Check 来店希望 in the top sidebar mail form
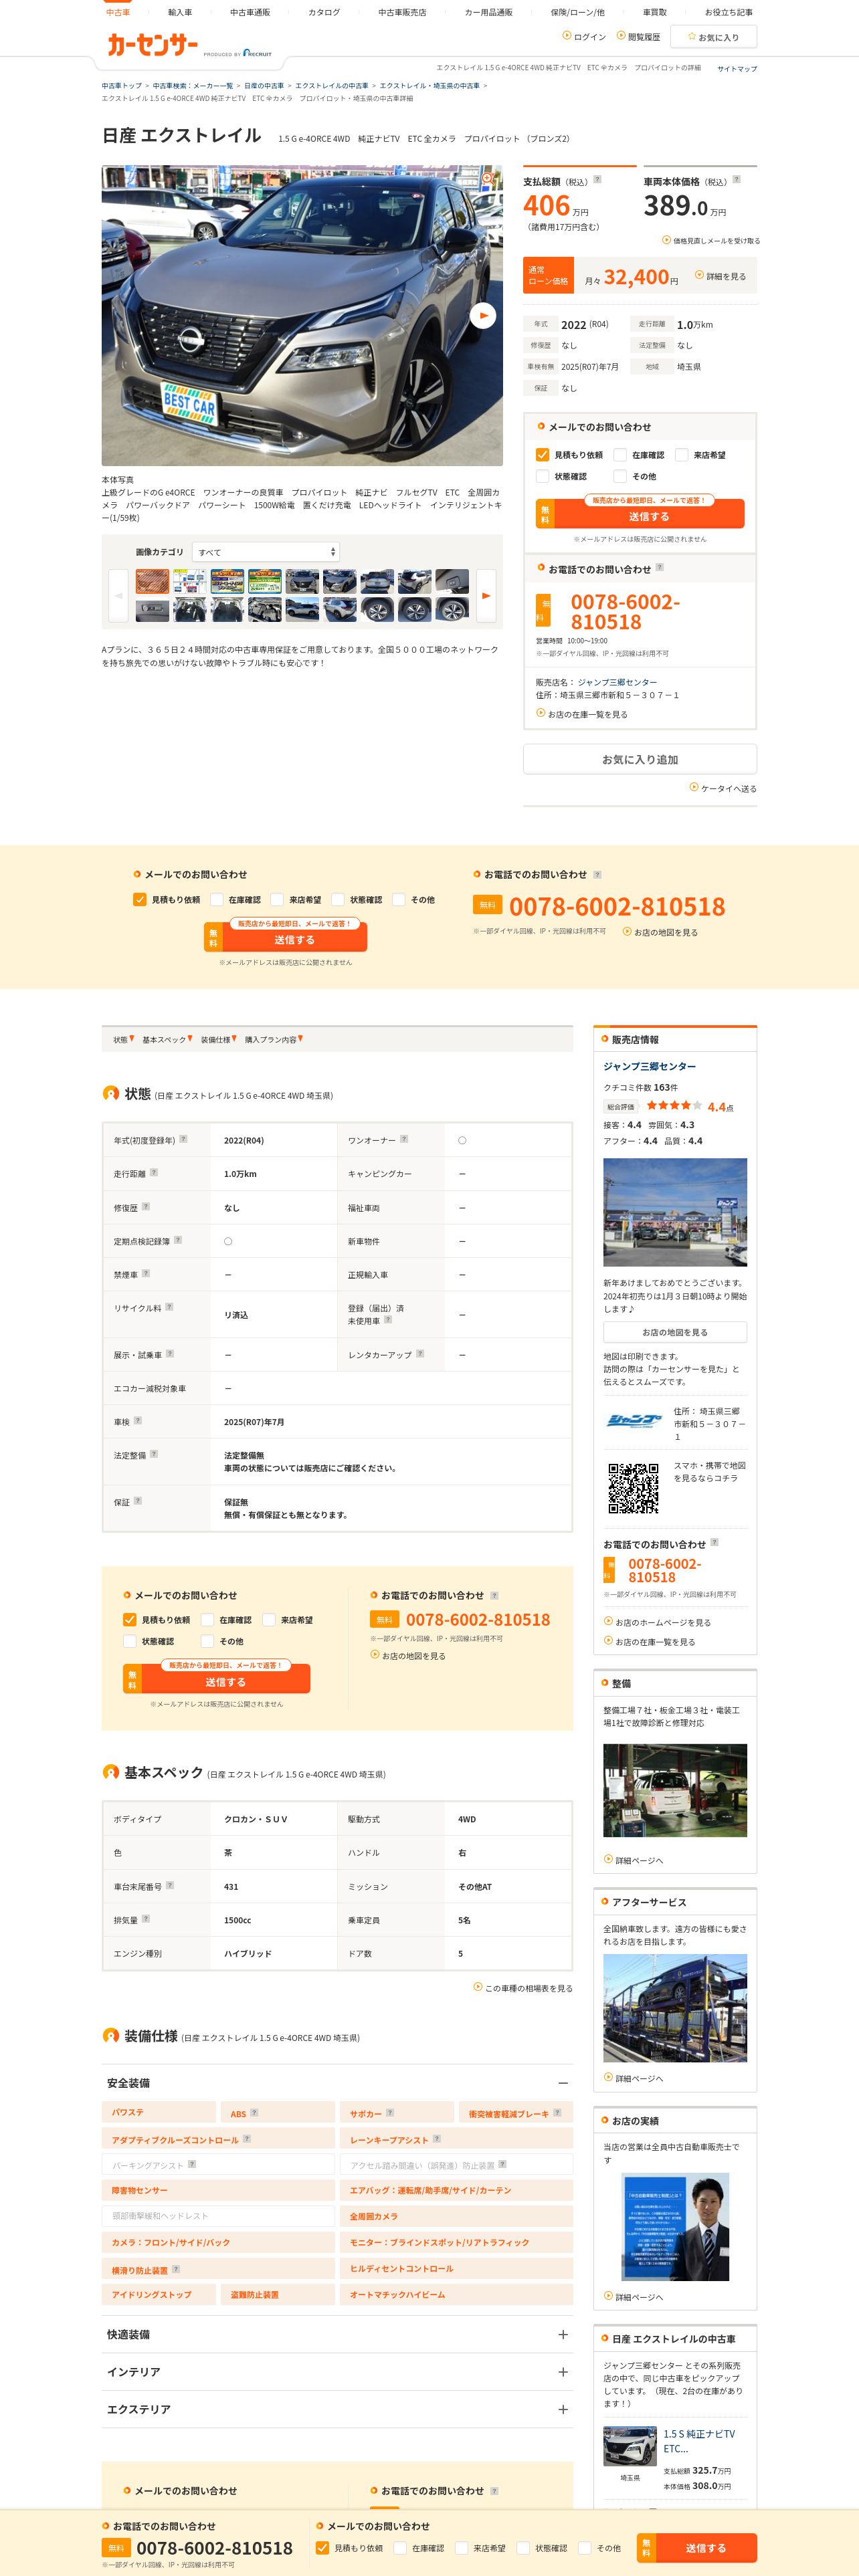859x2576 pixels. click(681, 454)
